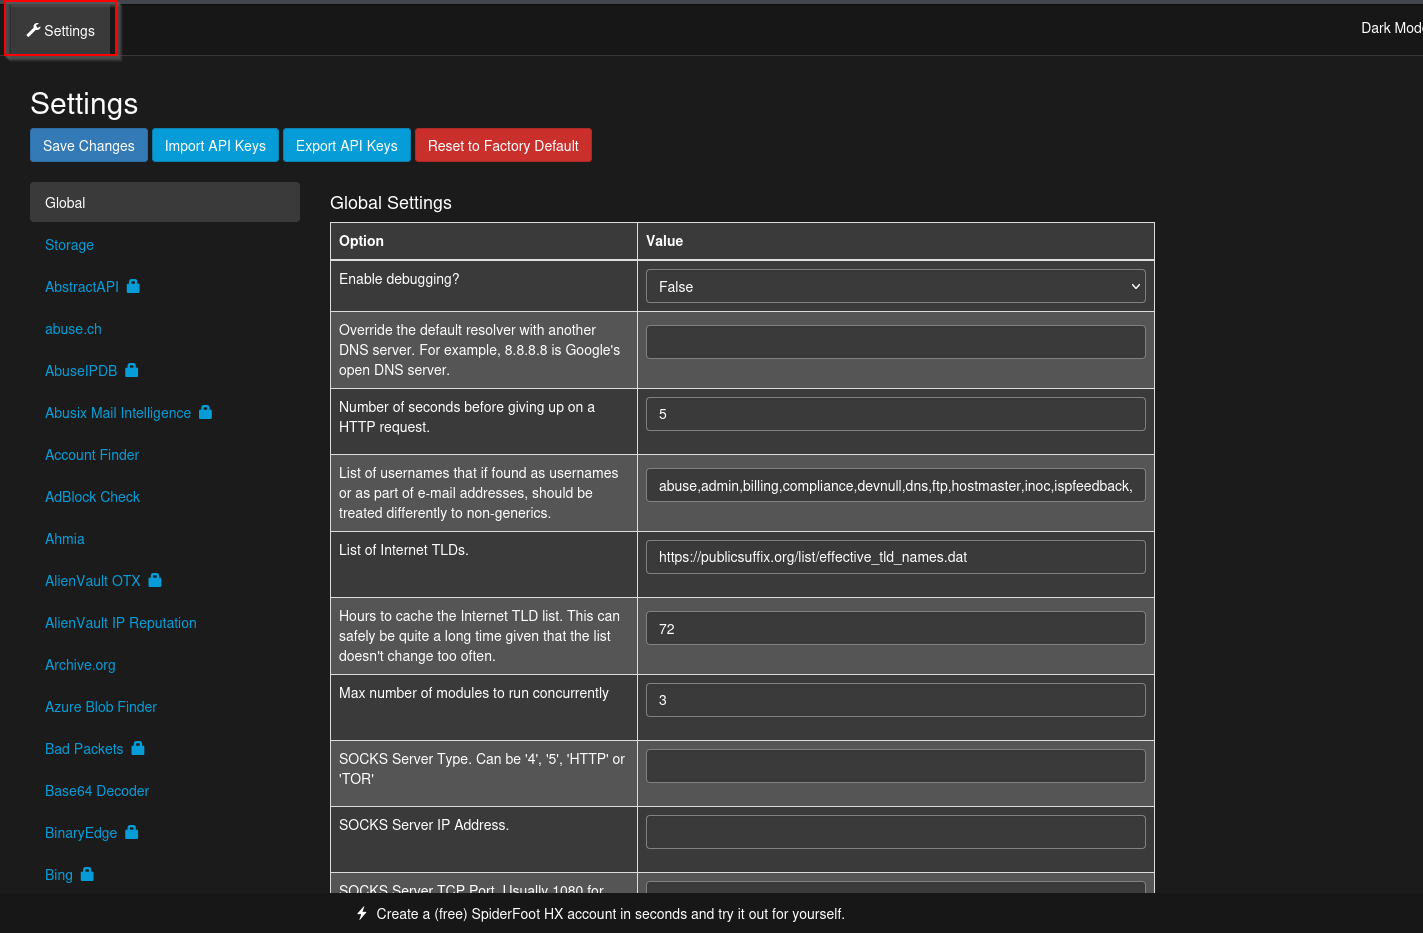Click Reset to Factory Default button
Image resolution: width=1423 pixels, height=933 pixels.
503,145
